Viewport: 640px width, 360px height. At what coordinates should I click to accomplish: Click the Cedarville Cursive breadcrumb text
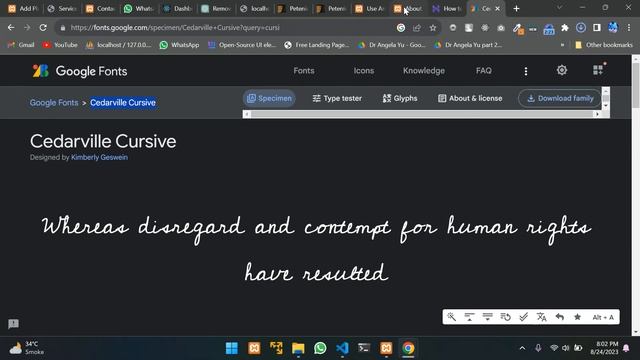click(123, 102)
